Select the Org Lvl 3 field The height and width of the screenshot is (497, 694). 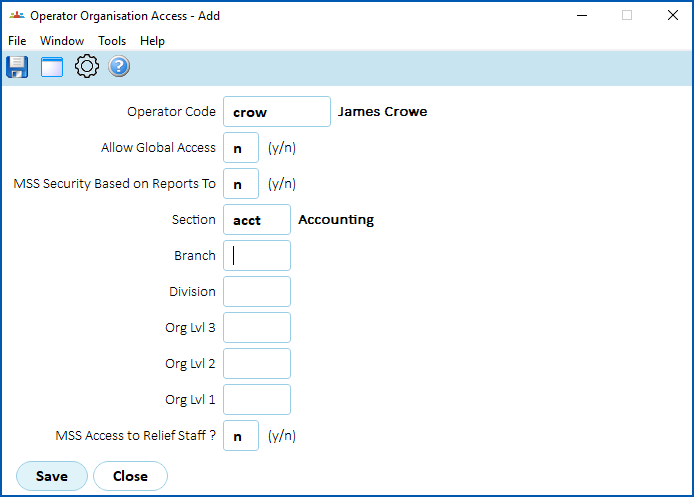click(x=257, y=327)
